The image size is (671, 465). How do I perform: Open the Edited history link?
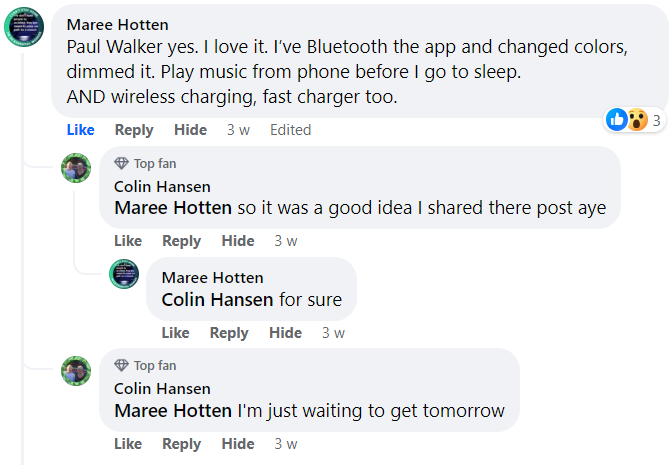(290, 130)
